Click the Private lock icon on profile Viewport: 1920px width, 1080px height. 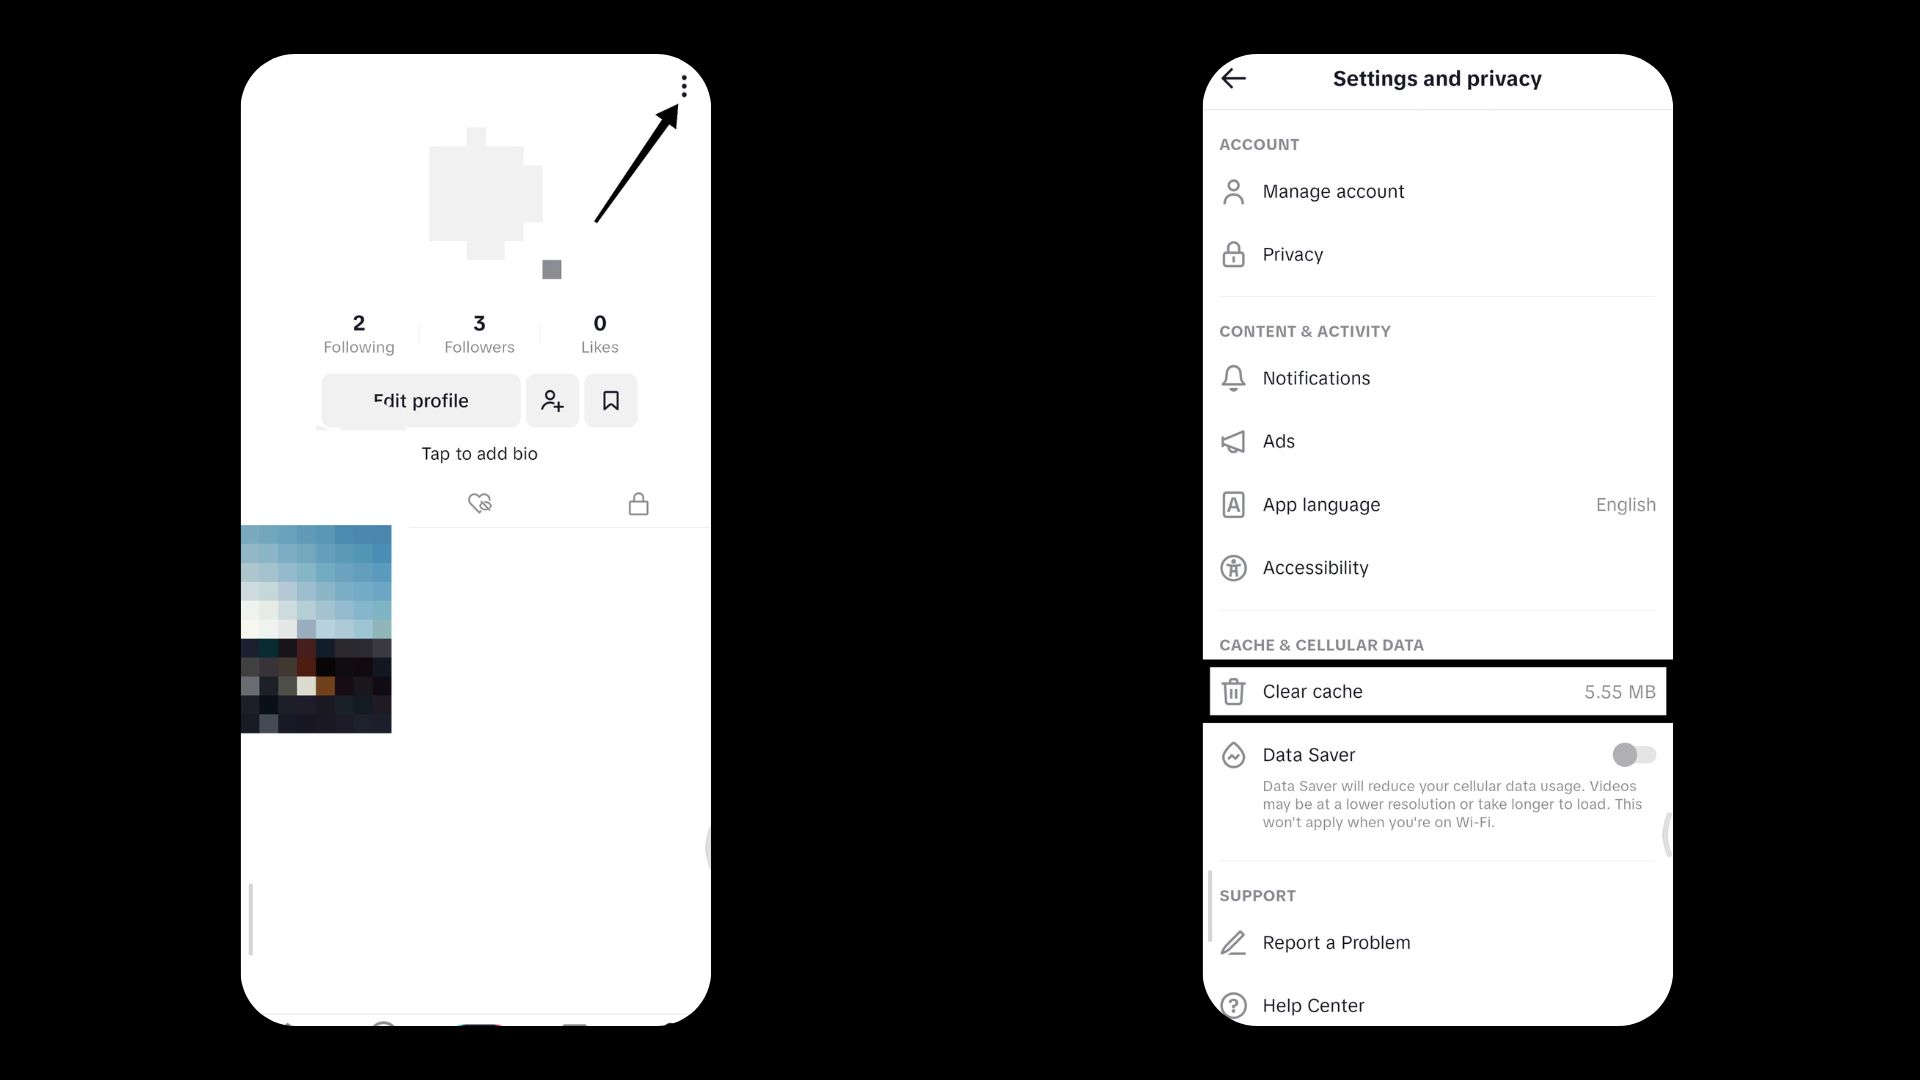click(x=637, y=502)
